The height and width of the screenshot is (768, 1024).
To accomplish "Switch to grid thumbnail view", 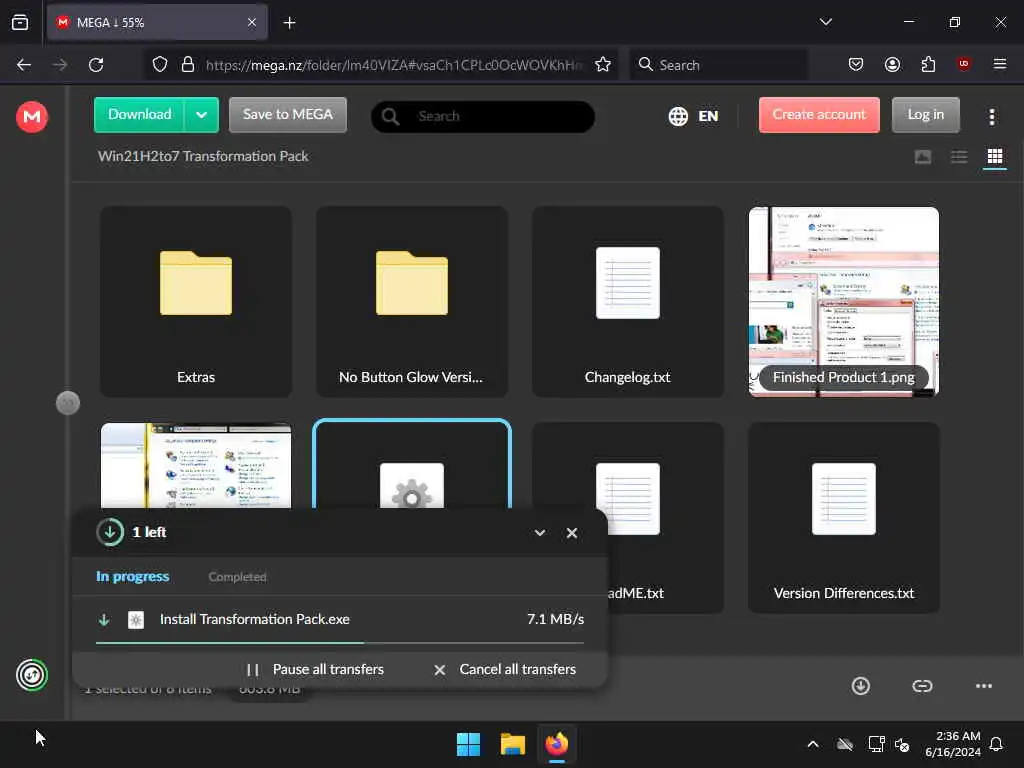I will pos(994,157).
